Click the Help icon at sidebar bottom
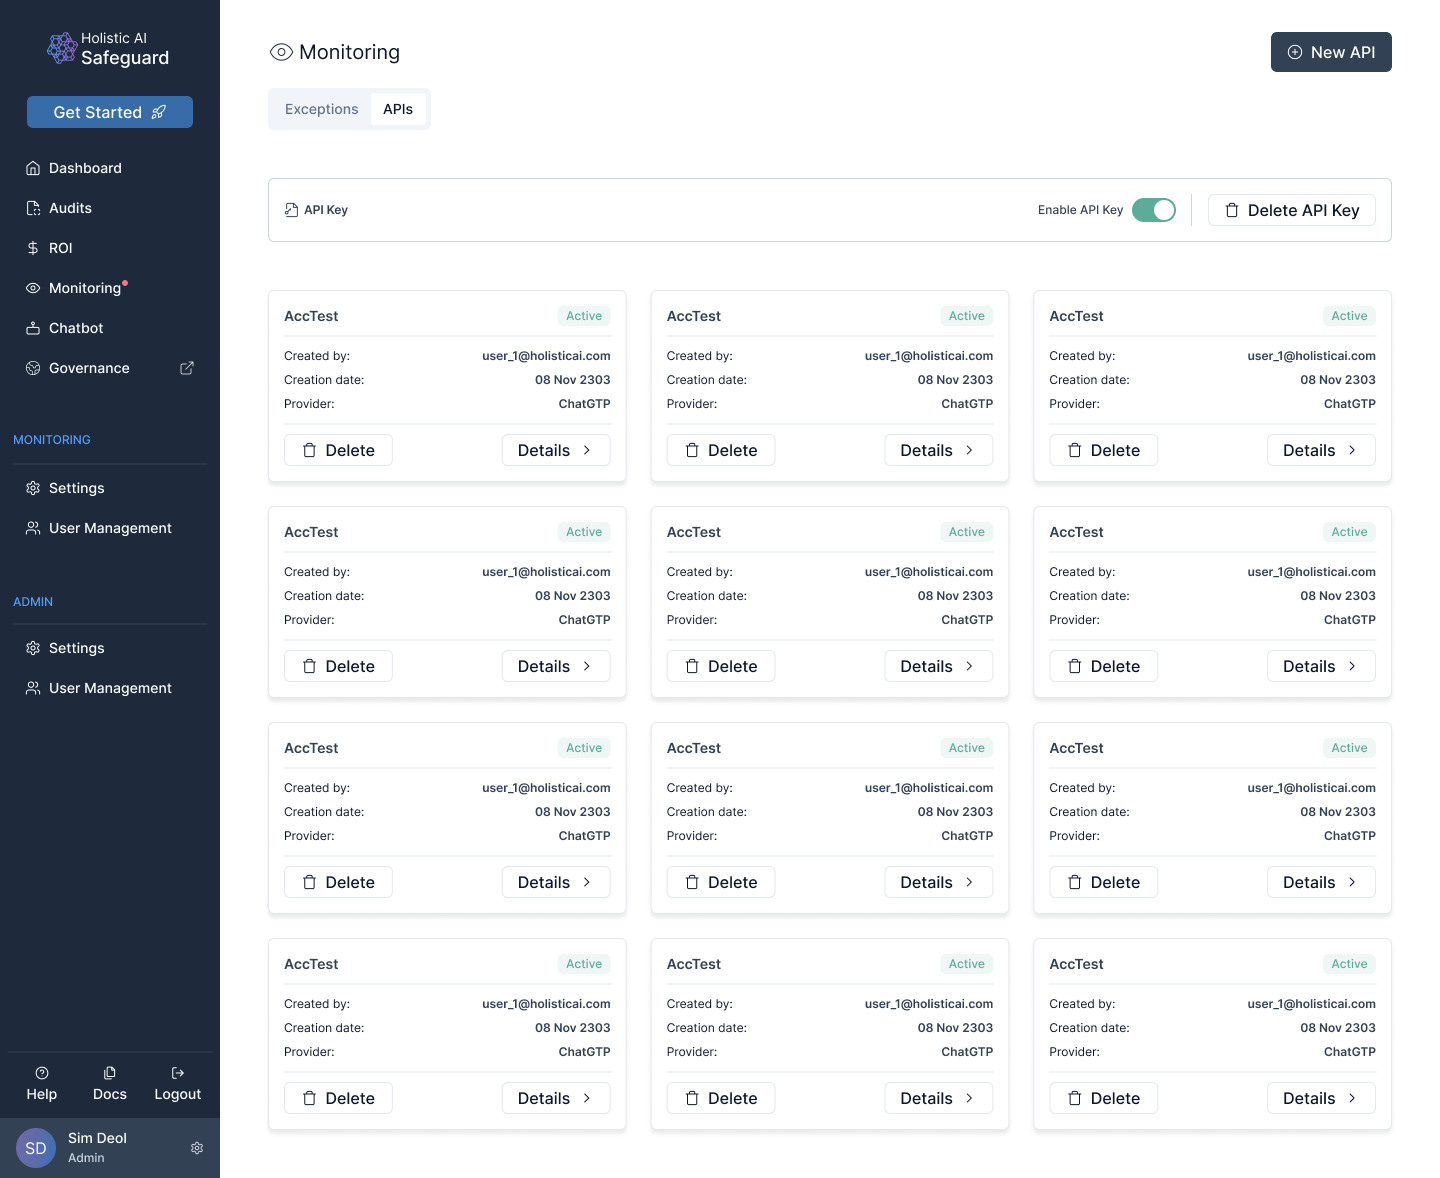The width and height of the screenshot is (1440, 1178). 42,1073
